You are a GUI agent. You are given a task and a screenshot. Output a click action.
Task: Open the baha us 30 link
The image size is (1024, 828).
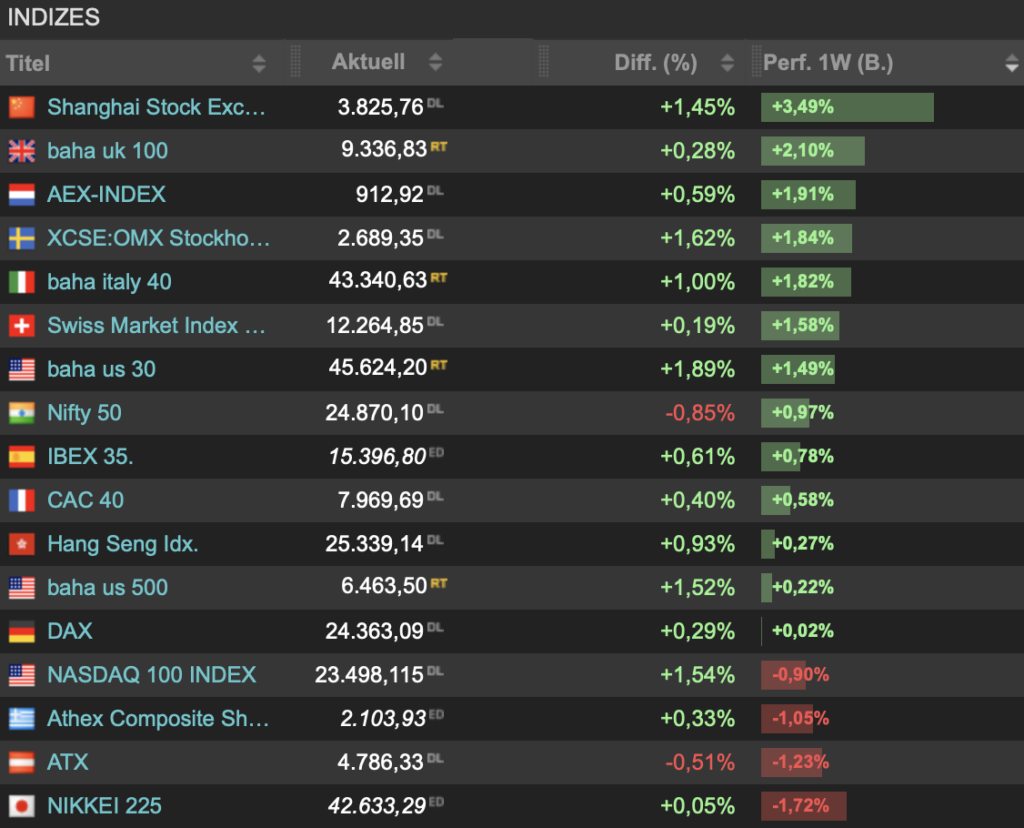[102, 369]
